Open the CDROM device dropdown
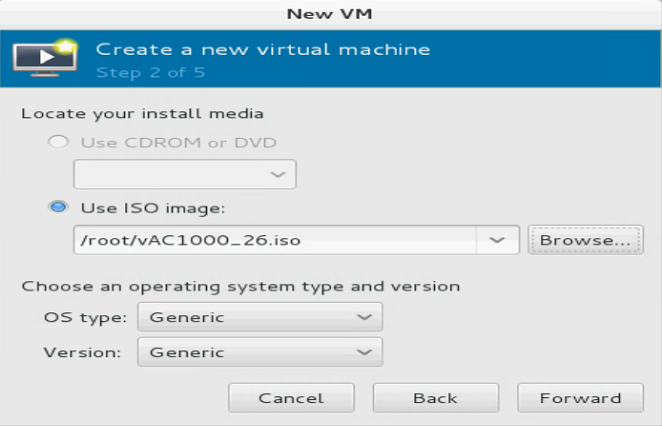Viewport: 662px width, 426px height. tap(185, 174)
